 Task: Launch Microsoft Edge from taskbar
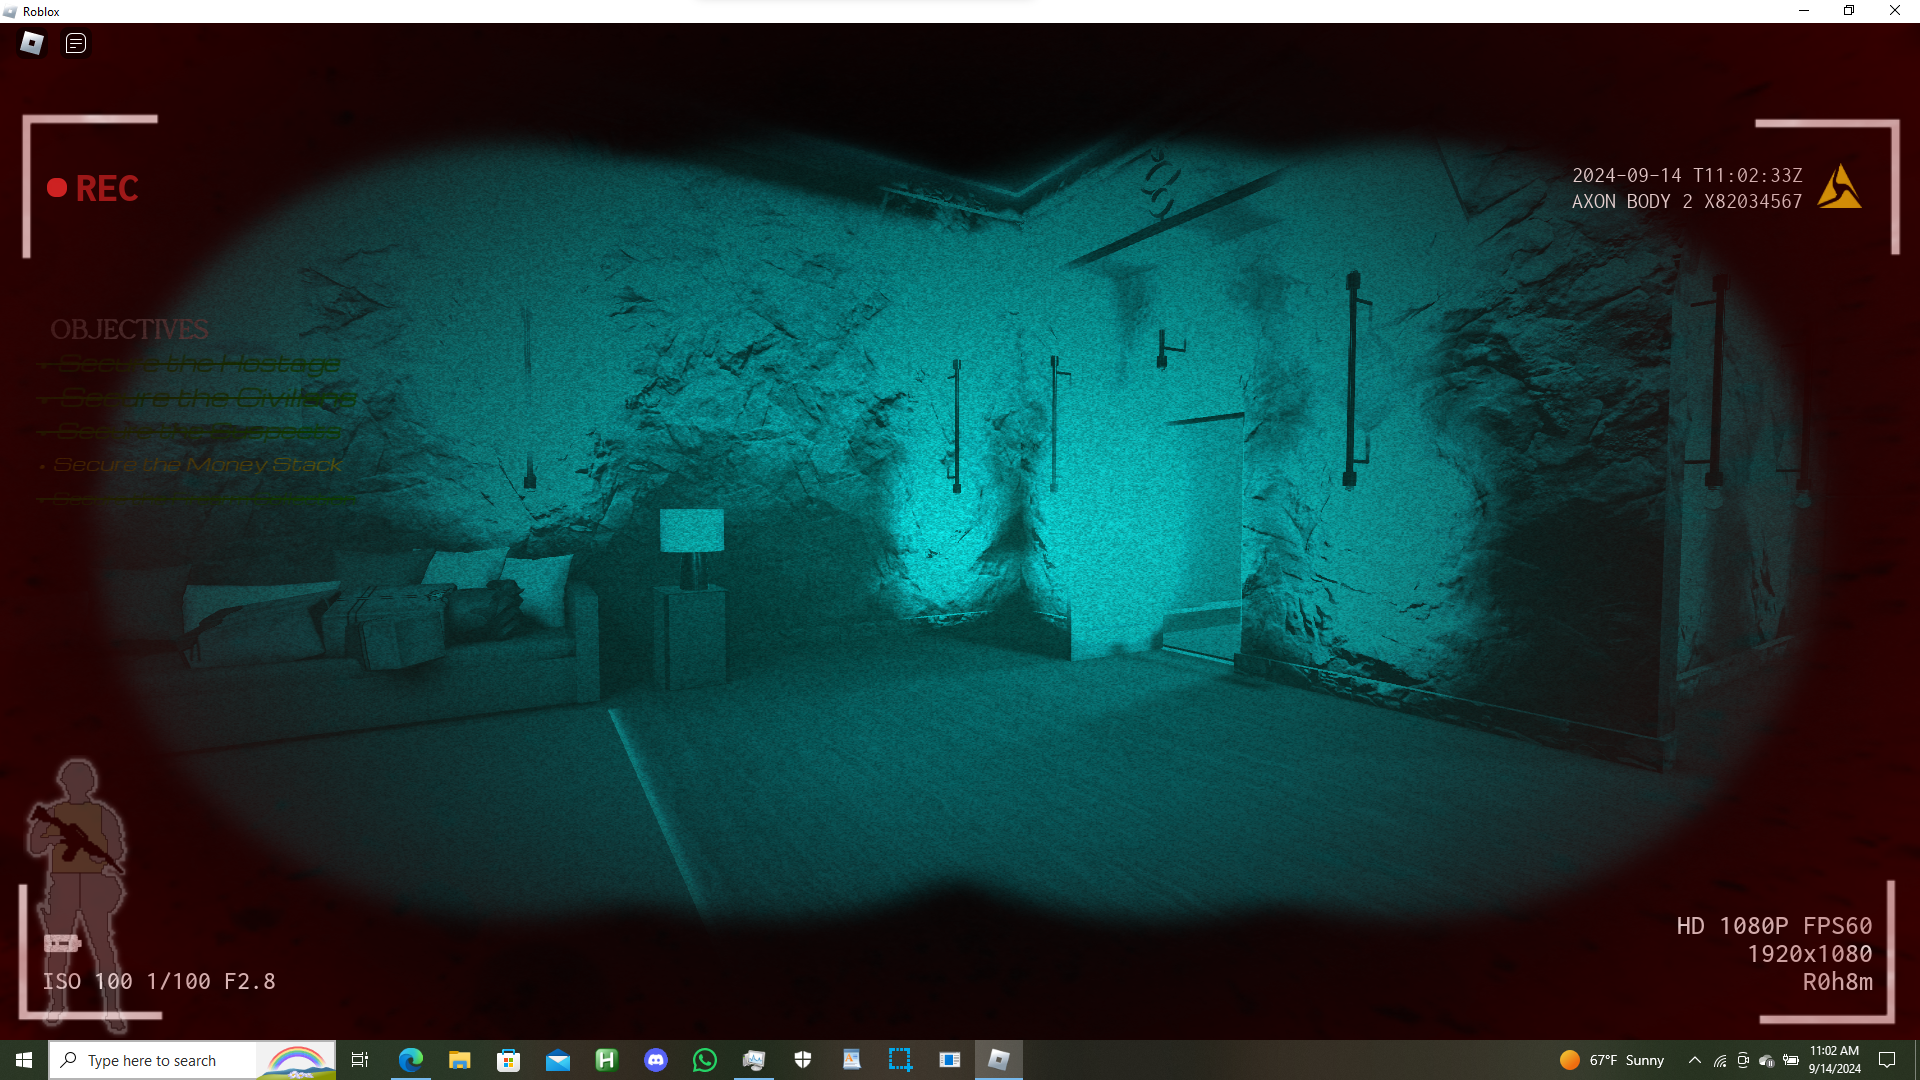410,1060
